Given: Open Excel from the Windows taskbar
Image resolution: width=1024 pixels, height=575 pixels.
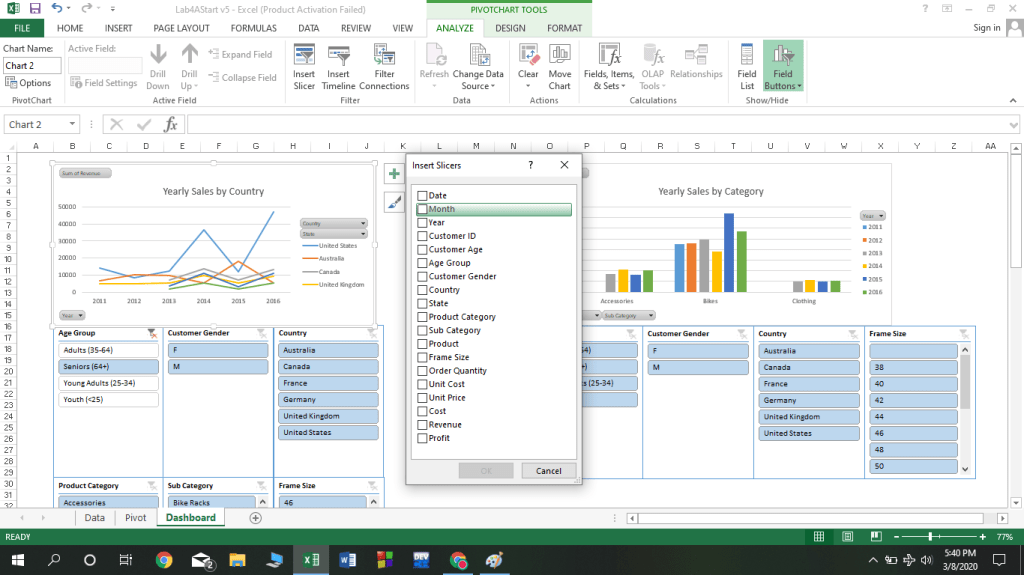Looking at the screenshot, I should click(x=311, y=560).
